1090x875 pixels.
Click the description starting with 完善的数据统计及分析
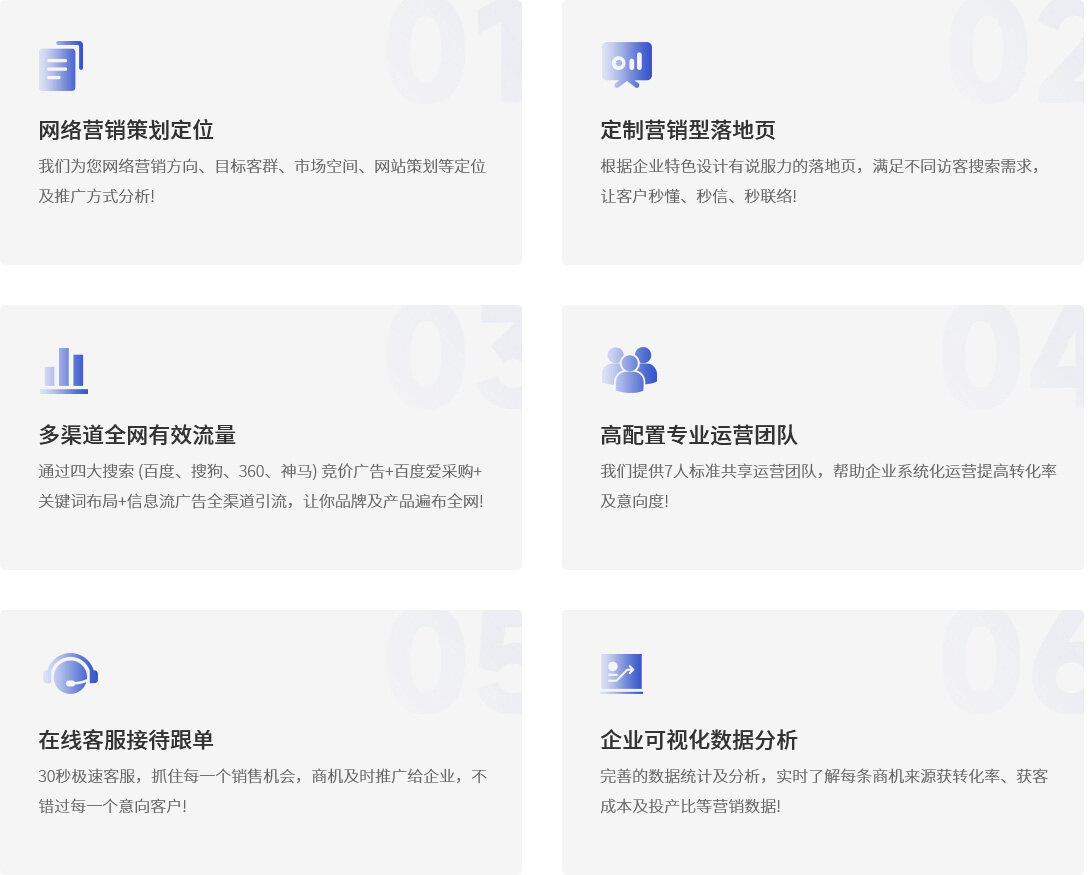(x=824, y=791)
